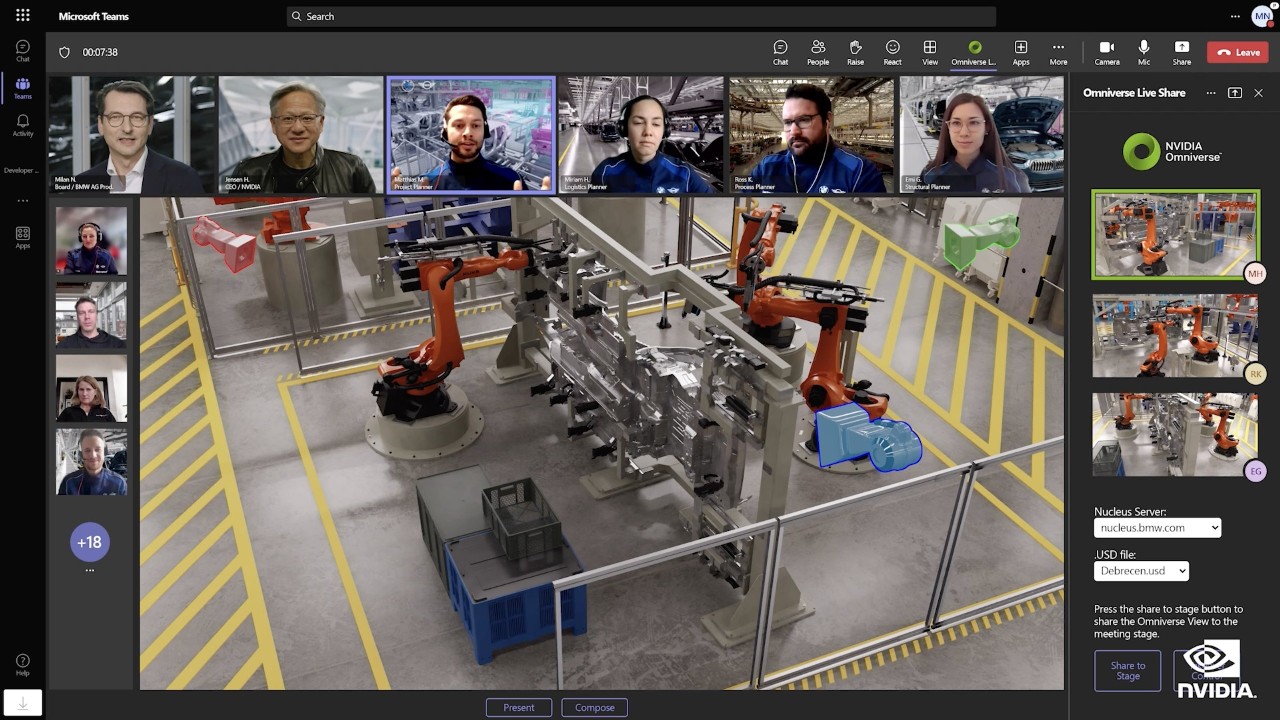Open the More options menu in the toolbar
Image resolution: width=1280 pixels, height=720 pixels.
pos(1057,52)
